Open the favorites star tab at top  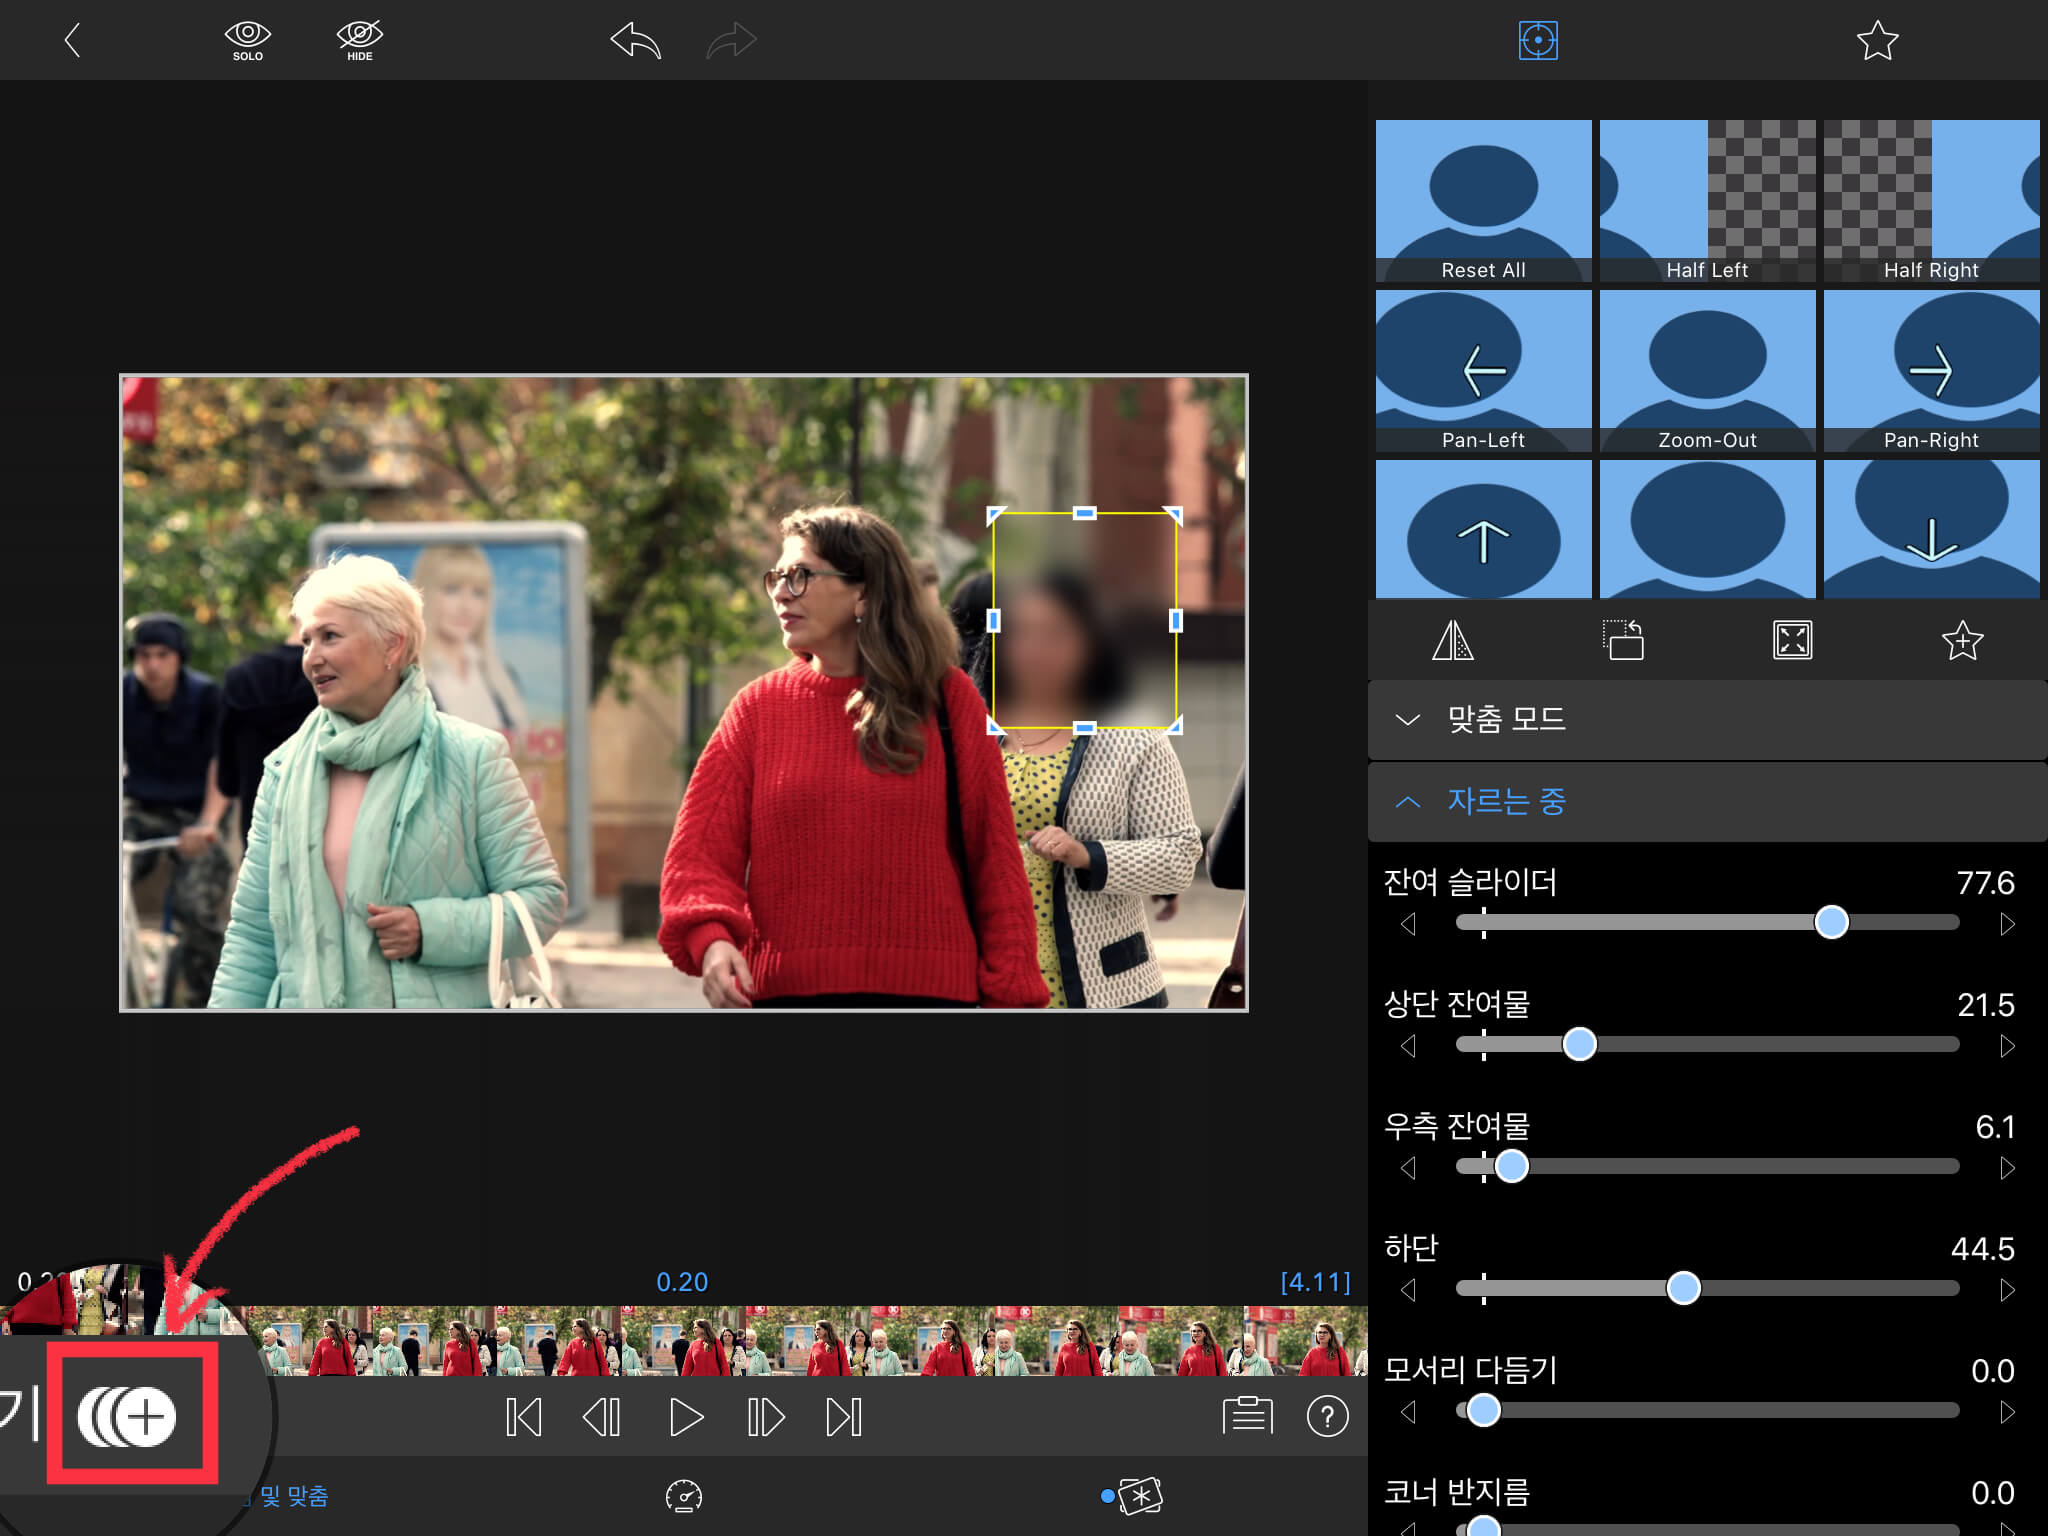point(1876,41)
